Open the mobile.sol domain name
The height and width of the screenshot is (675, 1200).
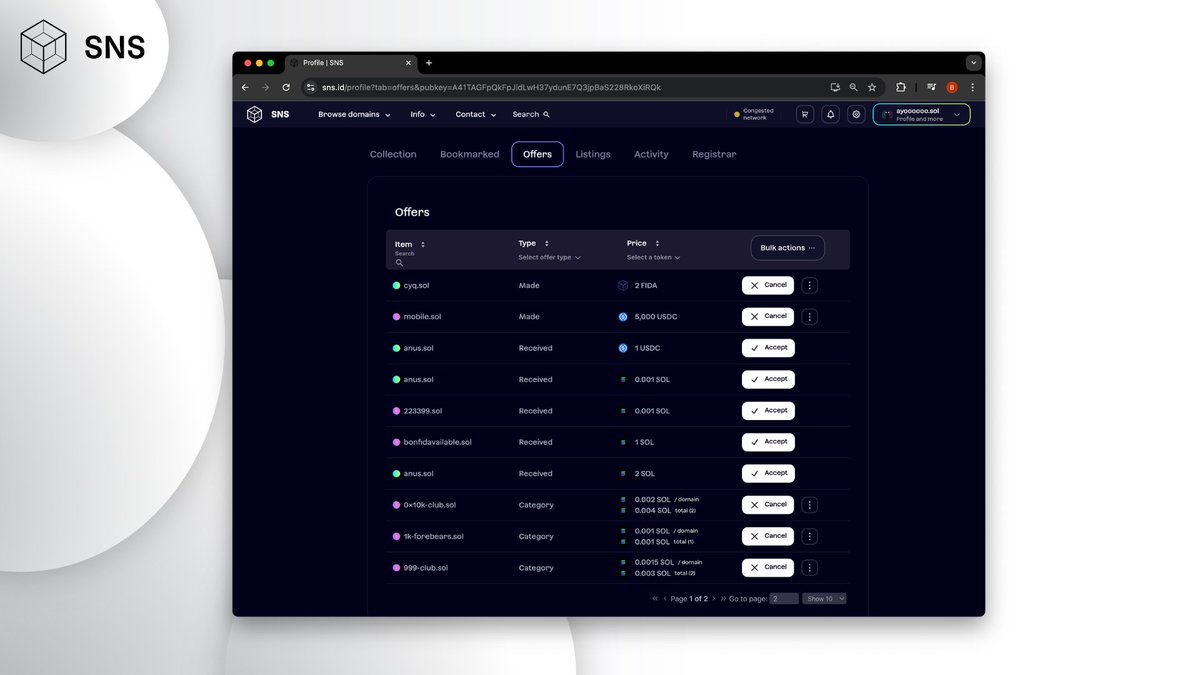click(422, 317)
